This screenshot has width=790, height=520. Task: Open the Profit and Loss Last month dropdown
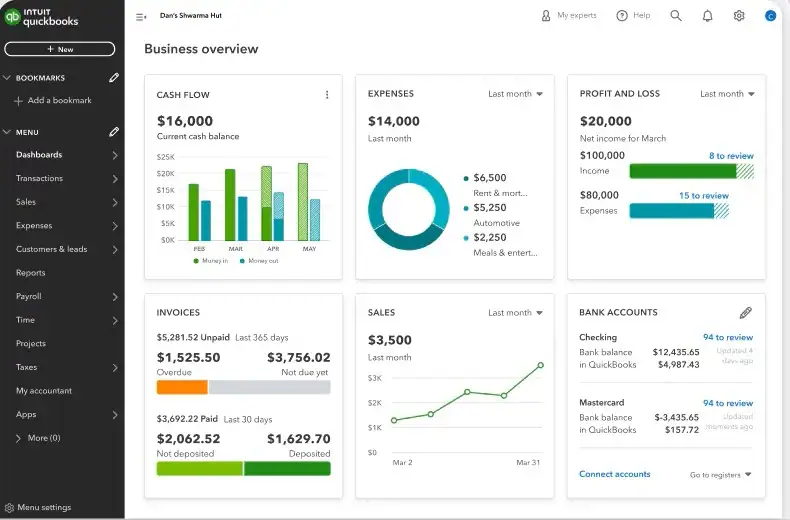click(x=727, y=94)
